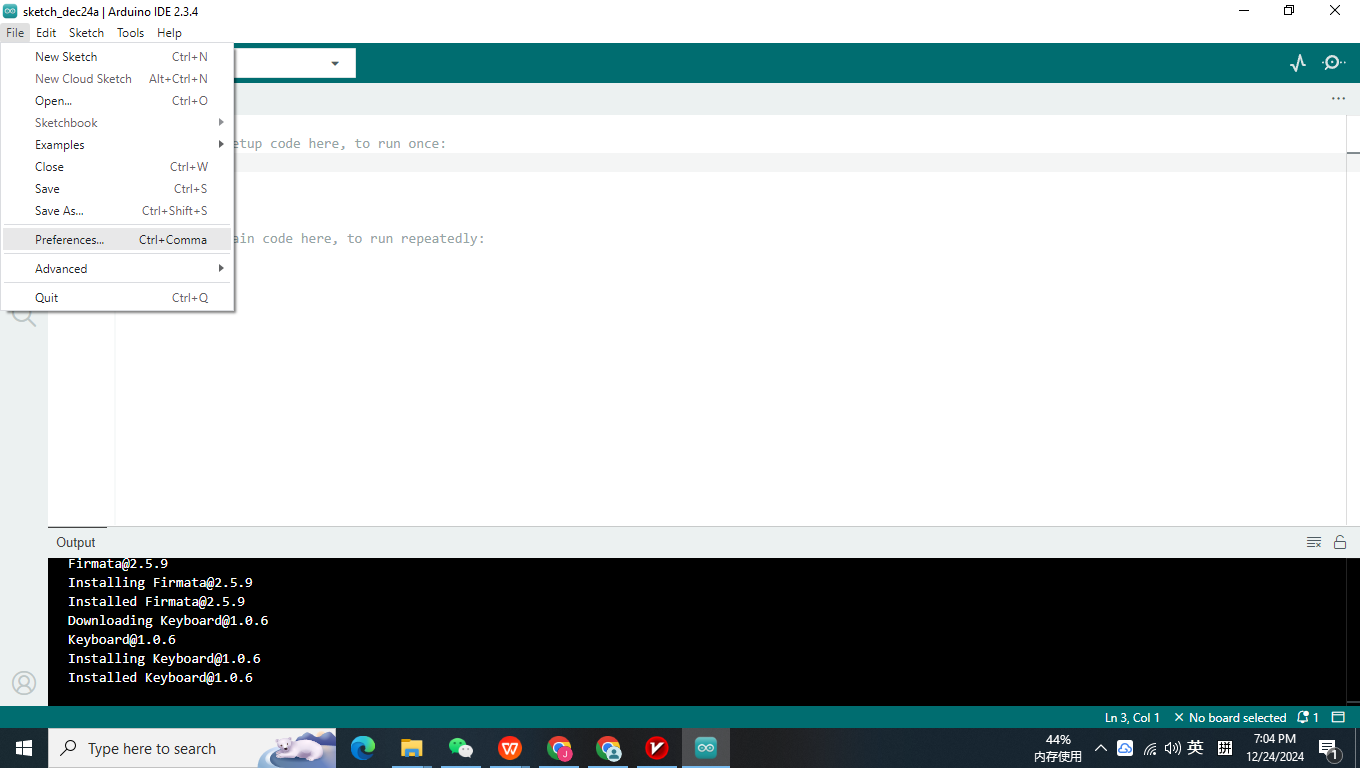The width and height of the screenshot is (1360, 768).
Task: Click output line Installed Firmata@2.5.9
Action: click(x=156, y=601)
